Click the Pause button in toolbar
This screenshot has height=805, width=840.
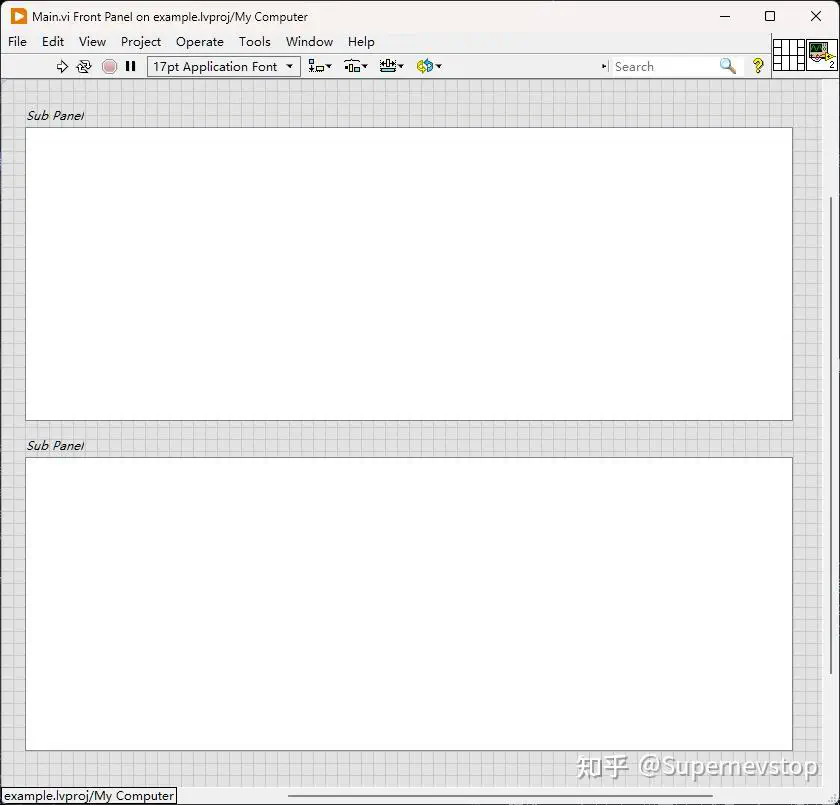[130, 66]
